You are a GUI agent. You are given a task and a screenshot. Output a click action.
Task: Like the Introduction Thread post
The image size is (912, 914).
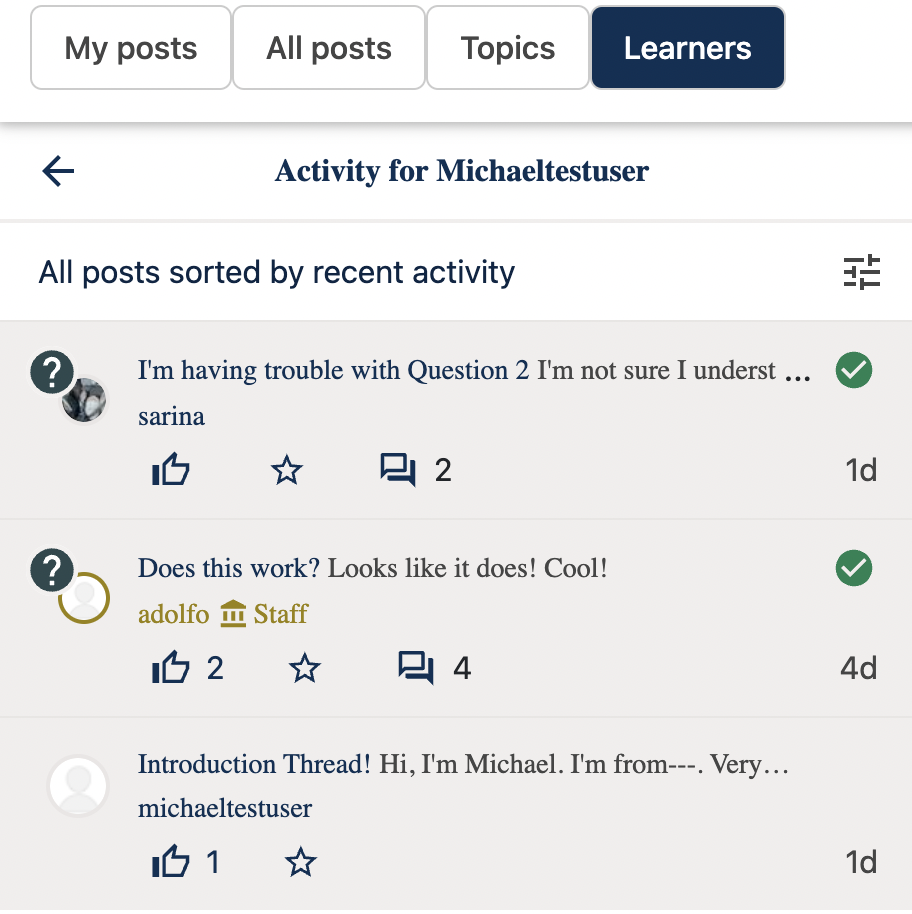coord(171,862)
